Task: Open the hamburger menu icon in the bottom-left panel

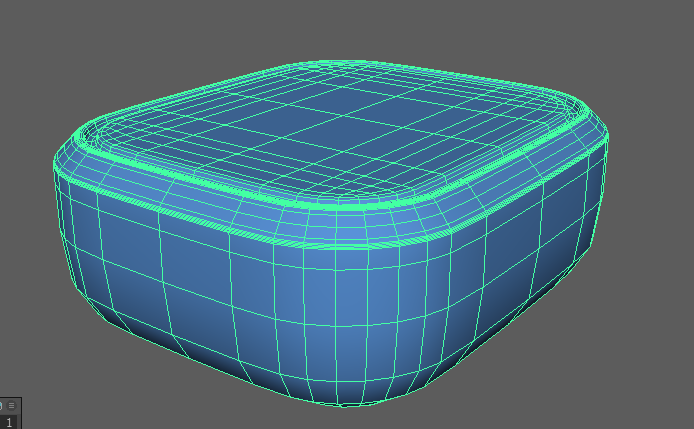Action: point(12,405)
